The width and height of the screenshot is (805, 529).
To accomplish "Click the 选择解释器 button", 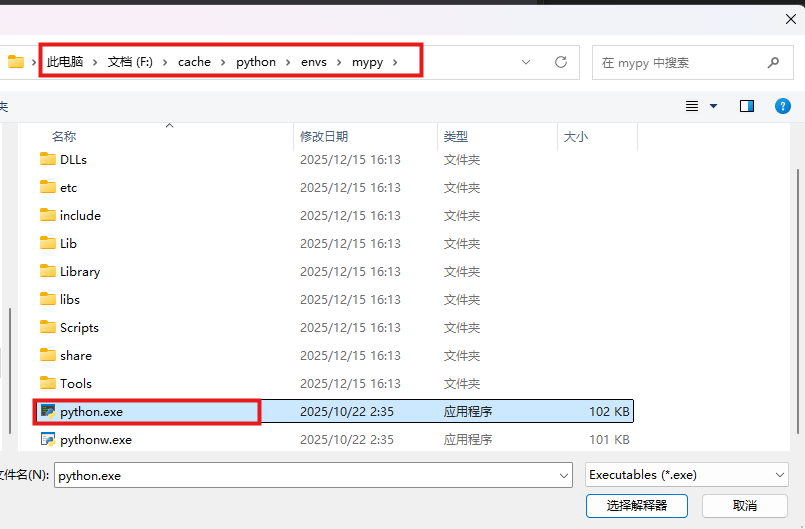I will click(x=637, y=505).
